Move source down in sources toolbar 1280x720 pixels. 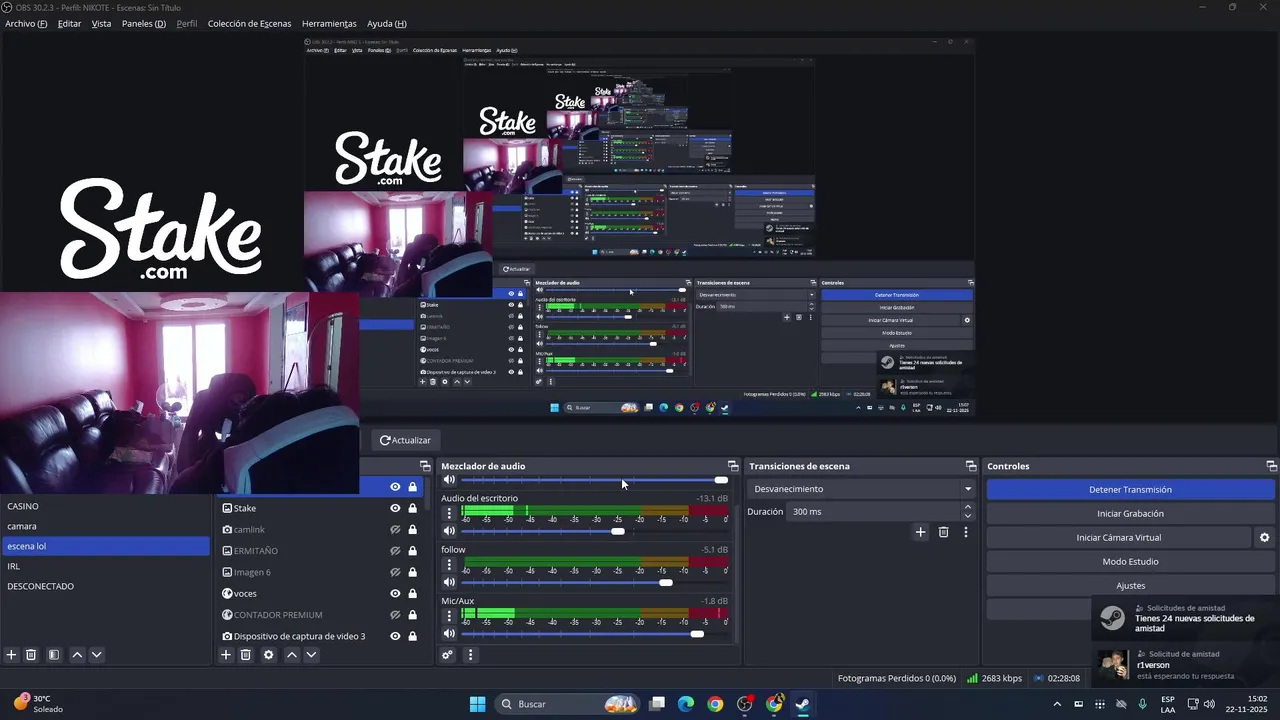pyautogui.click(x=311, y=655)
